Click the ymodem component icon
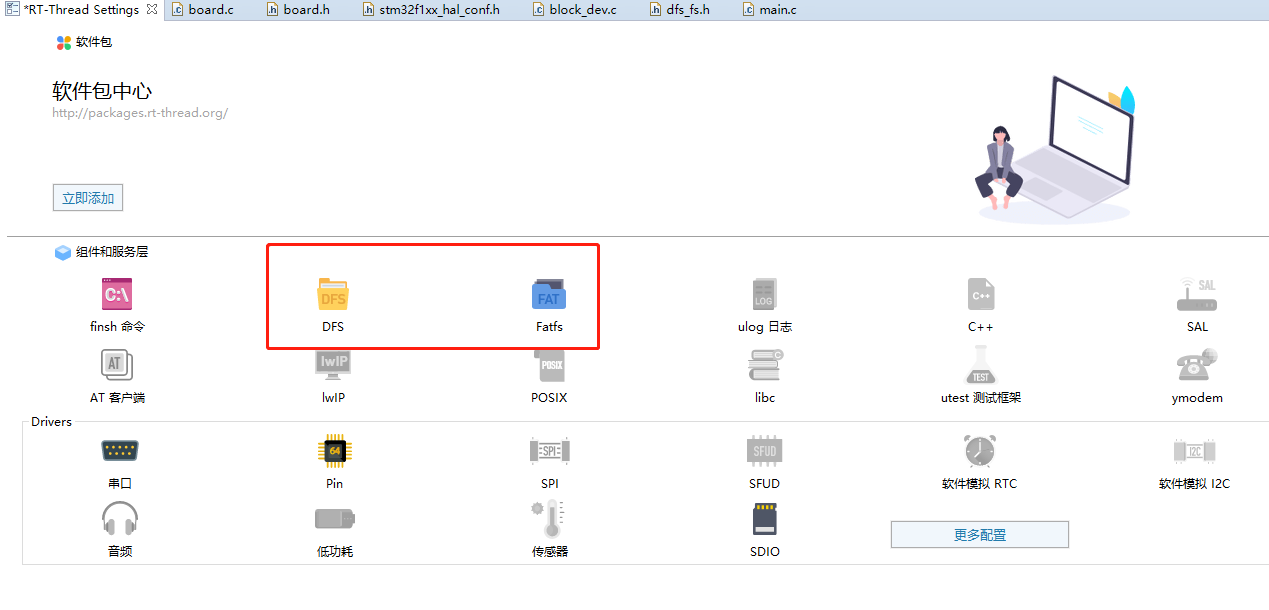The height and width of the screenshot is (610, 1269). point(1196,370)
